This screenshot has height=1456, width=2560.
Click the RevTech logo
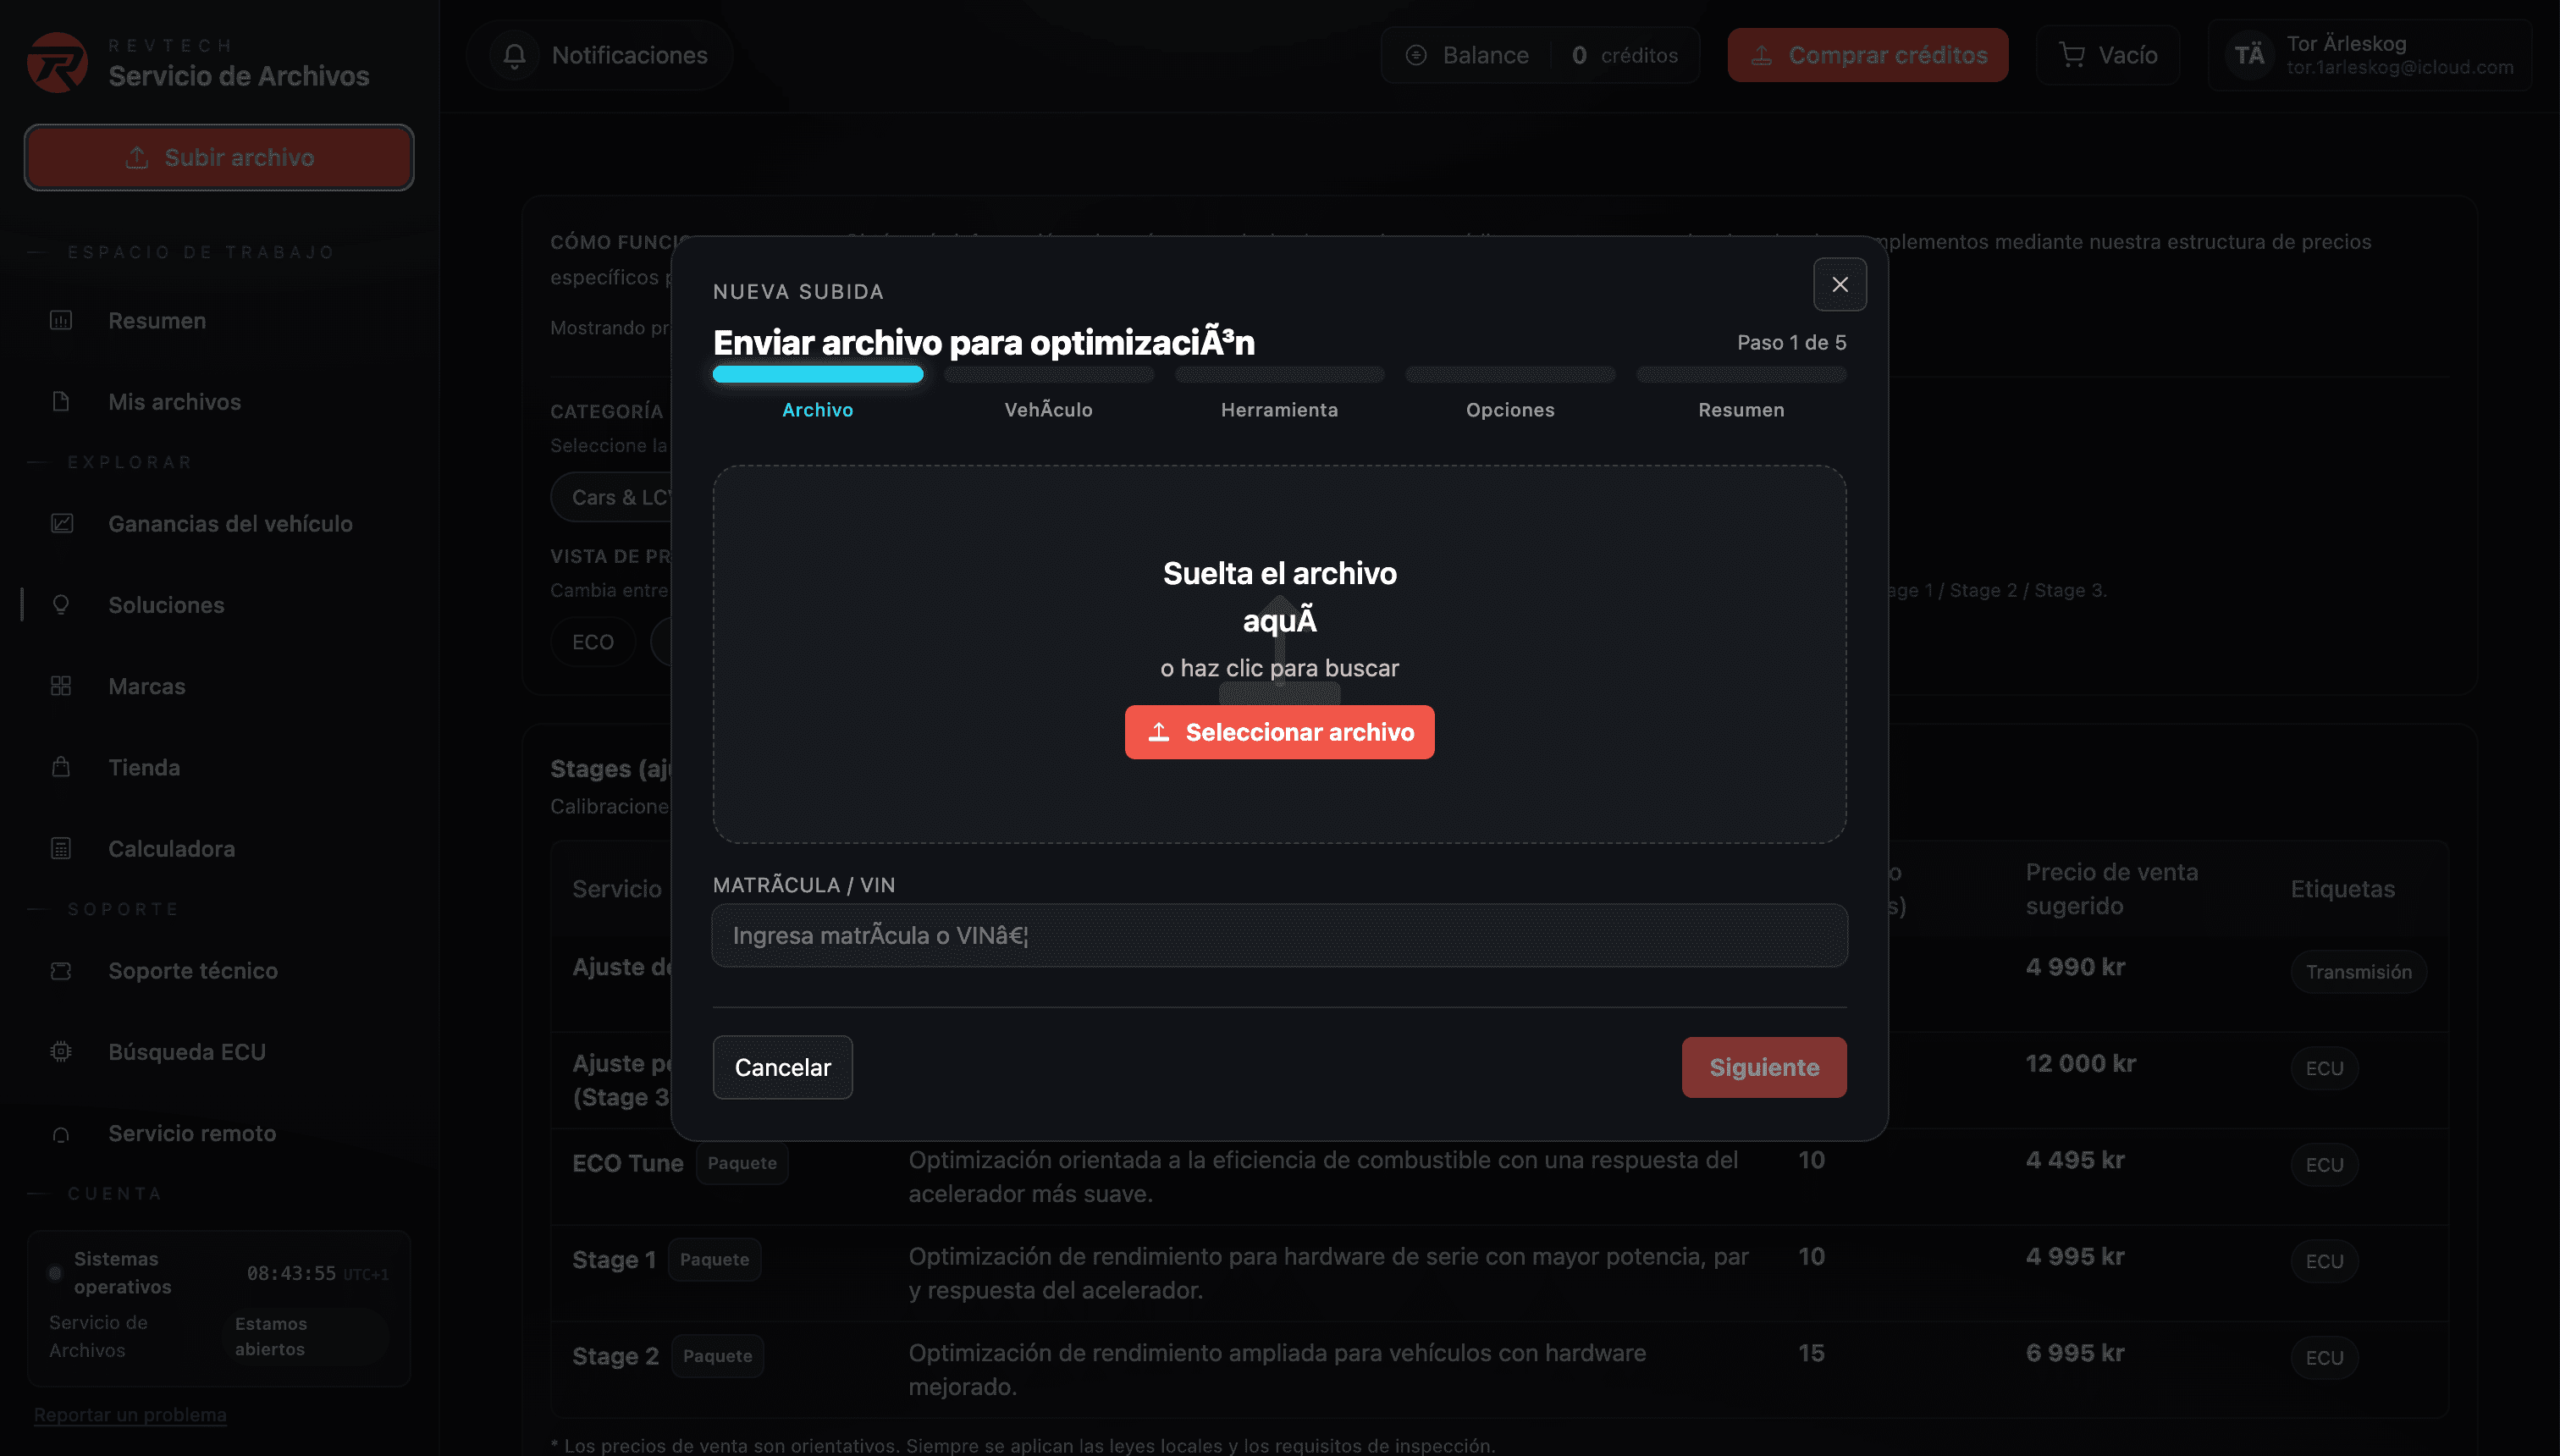[57, 61]
